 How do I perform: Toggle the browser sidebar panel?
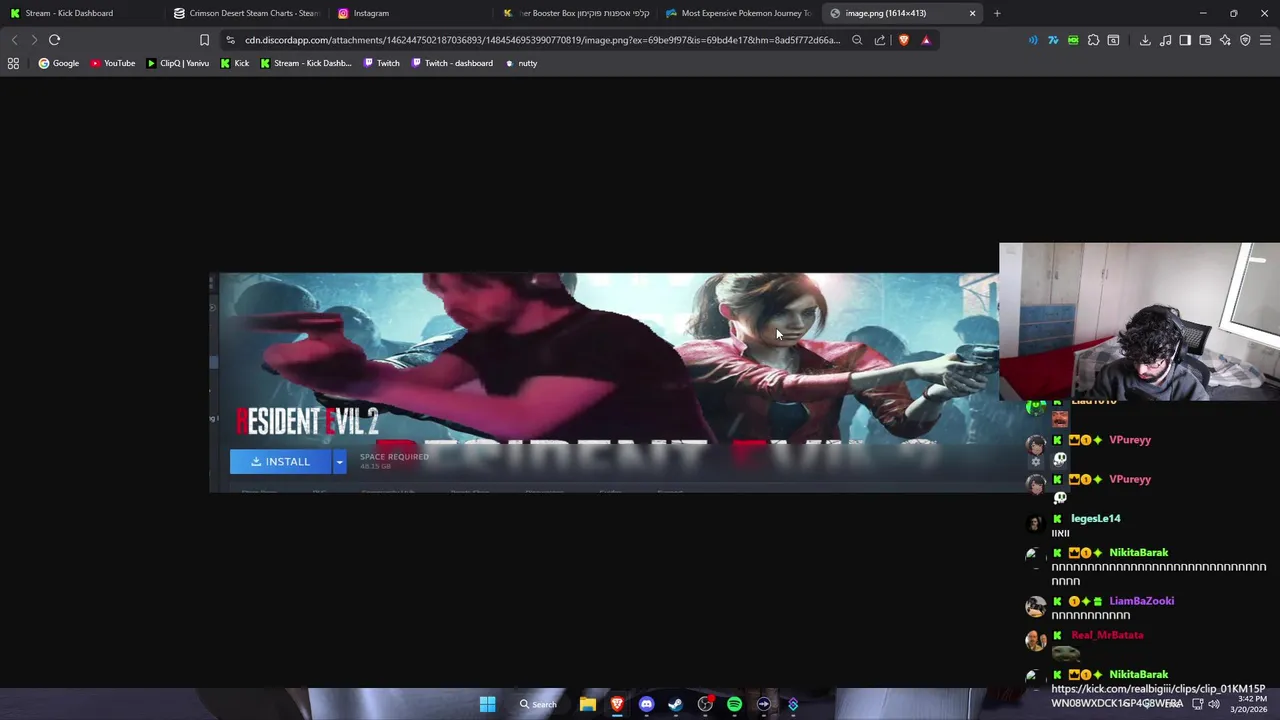coord(1185,40)
